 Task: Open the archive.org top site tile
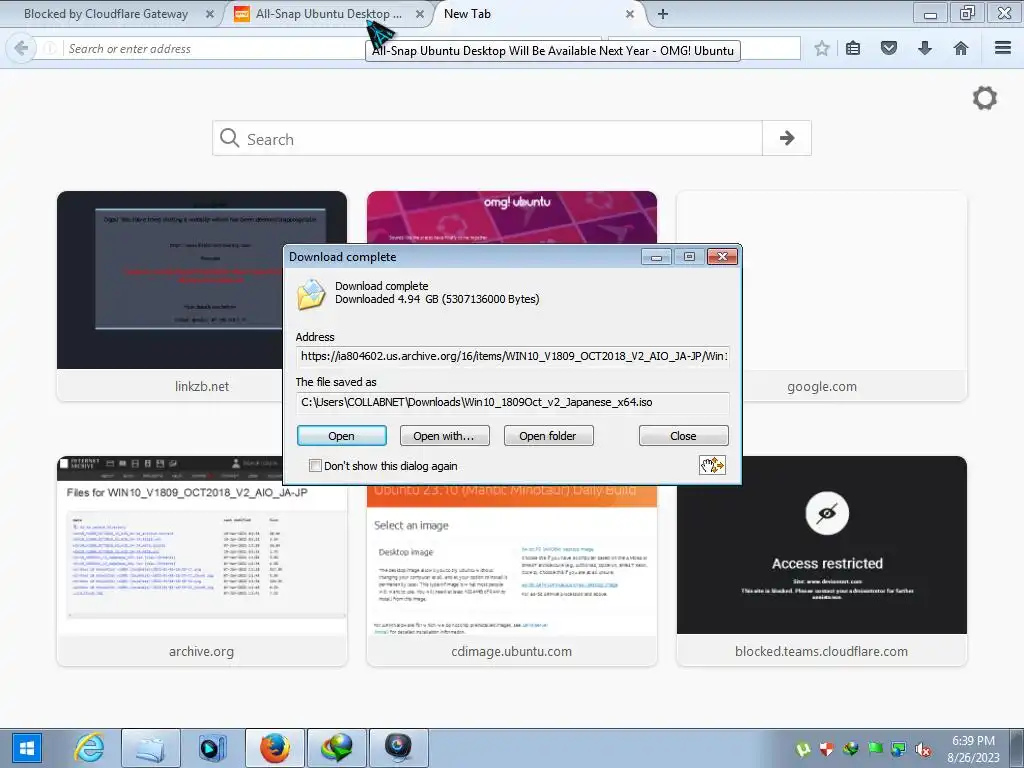(202, 561)
